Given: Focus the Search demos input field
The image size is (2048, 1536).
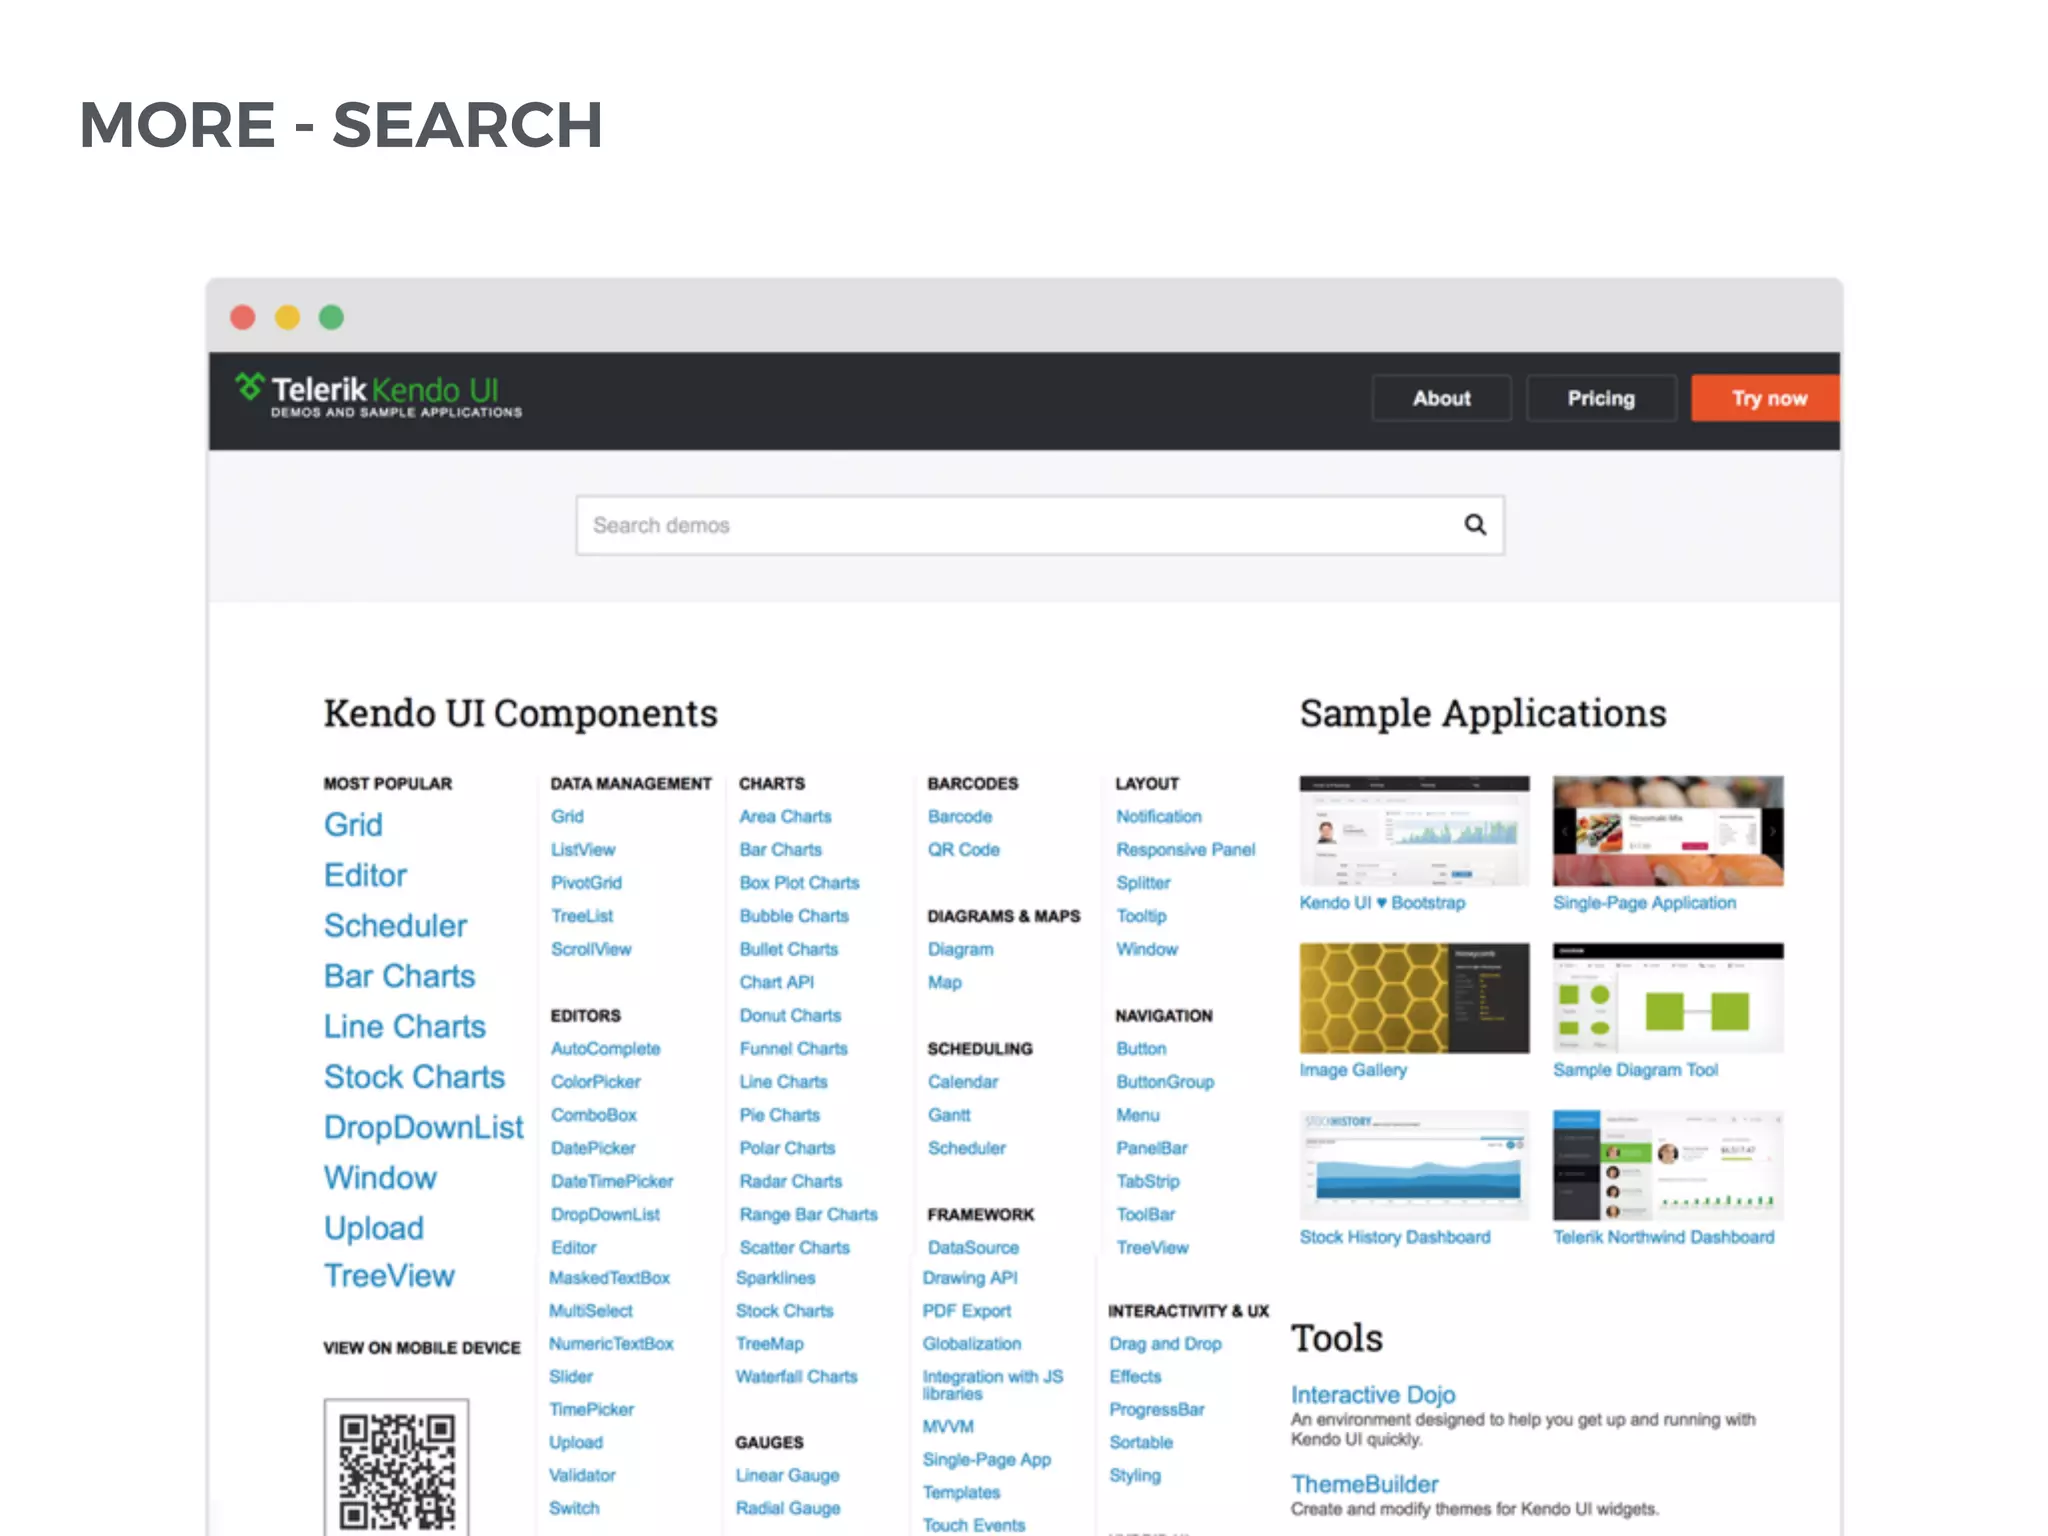Looking at the screenshot, I should point(1040,525).
